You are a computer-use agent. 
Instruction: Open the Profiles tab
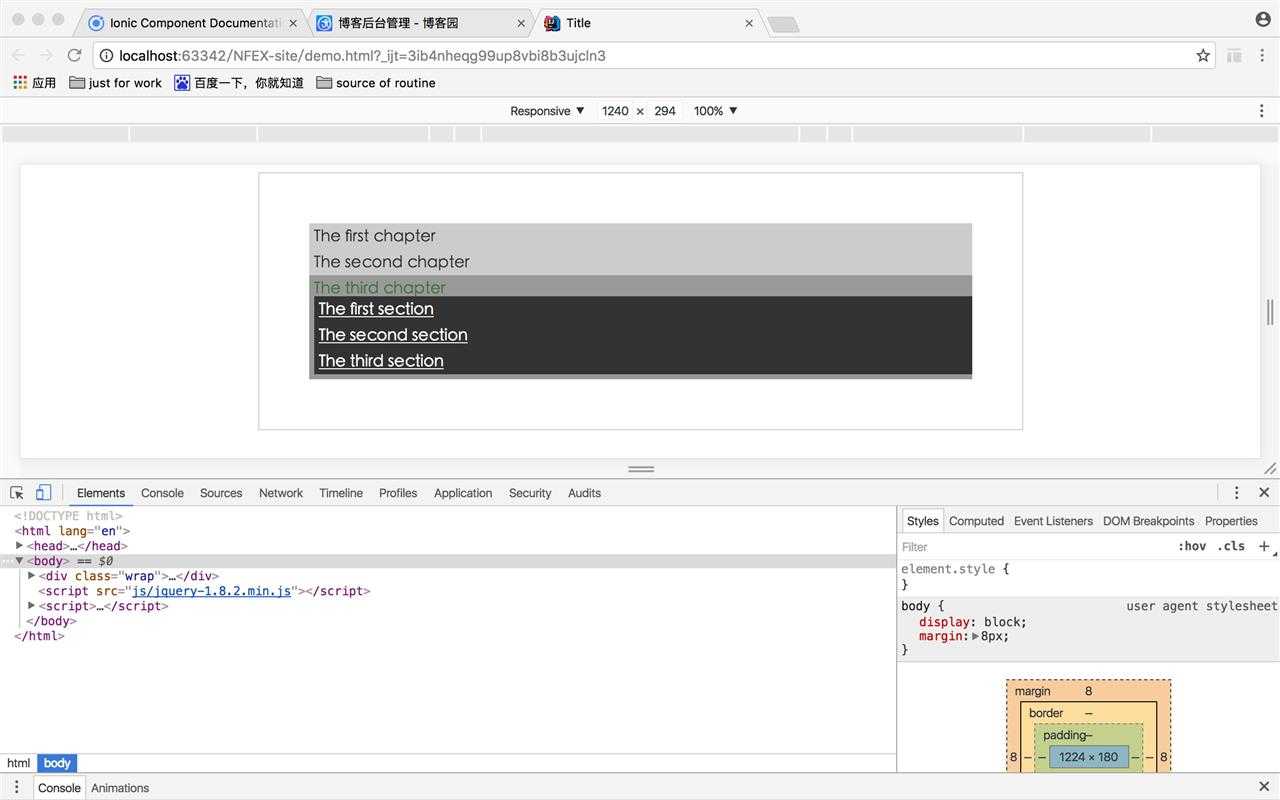coord(398,493)
